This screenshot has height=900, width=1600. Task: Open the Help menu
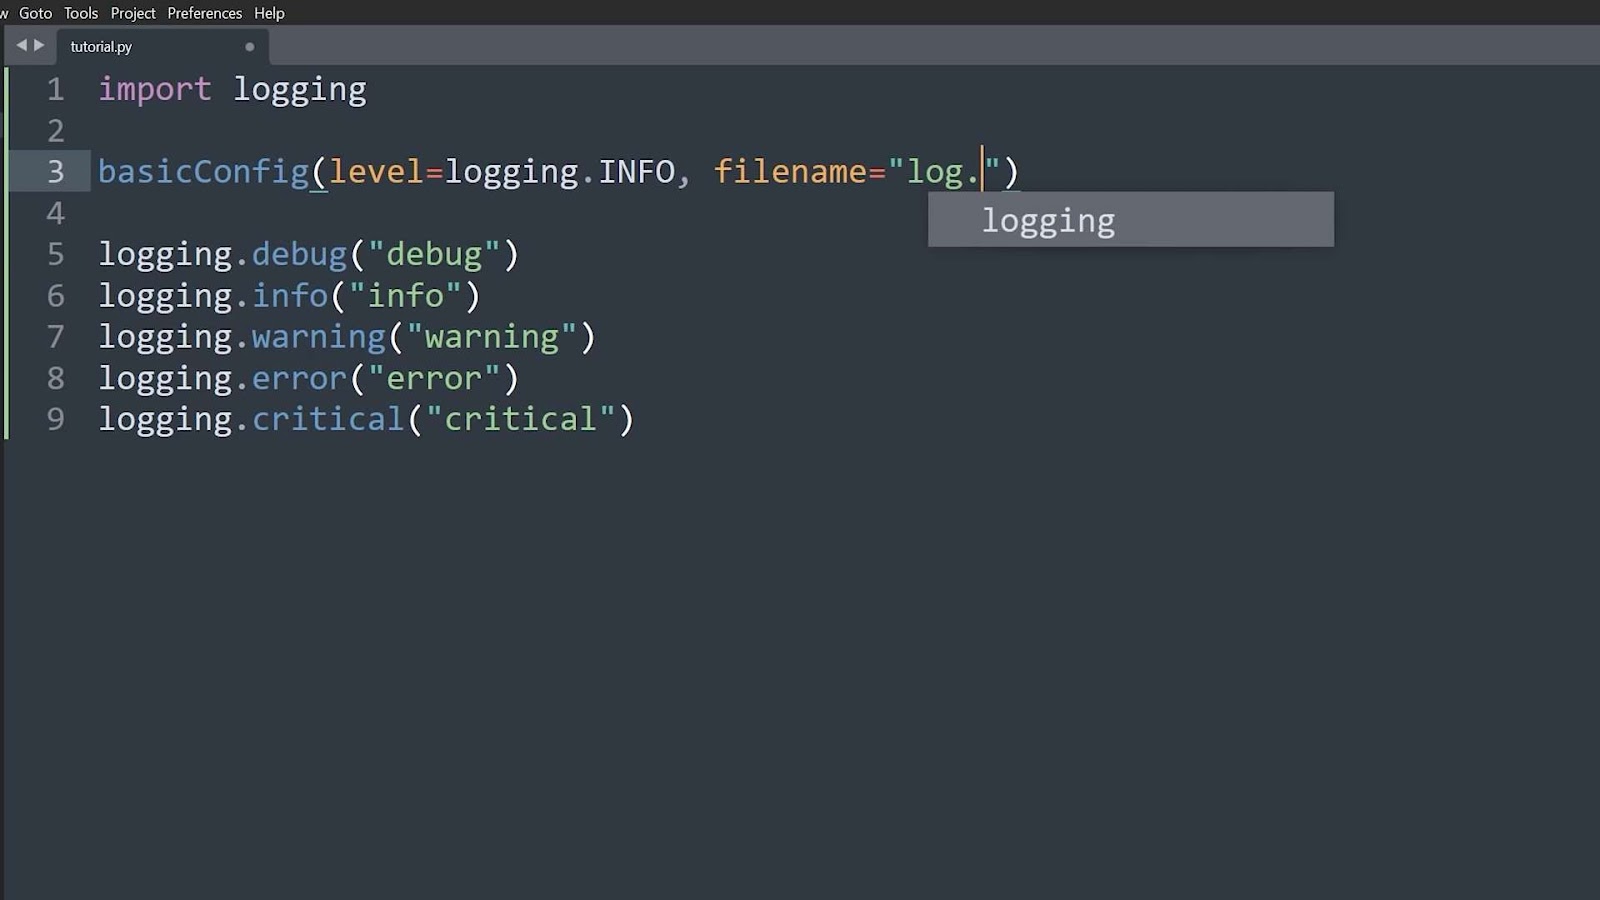tap(268, 13)
